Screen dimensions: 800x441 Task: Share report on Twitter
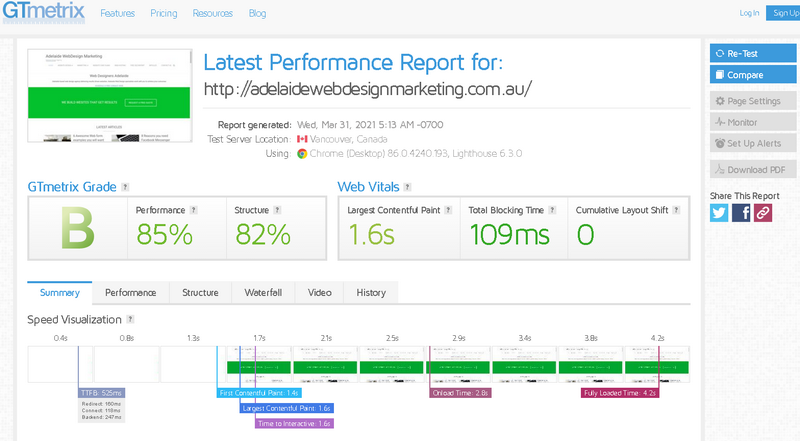coord(719,213)
